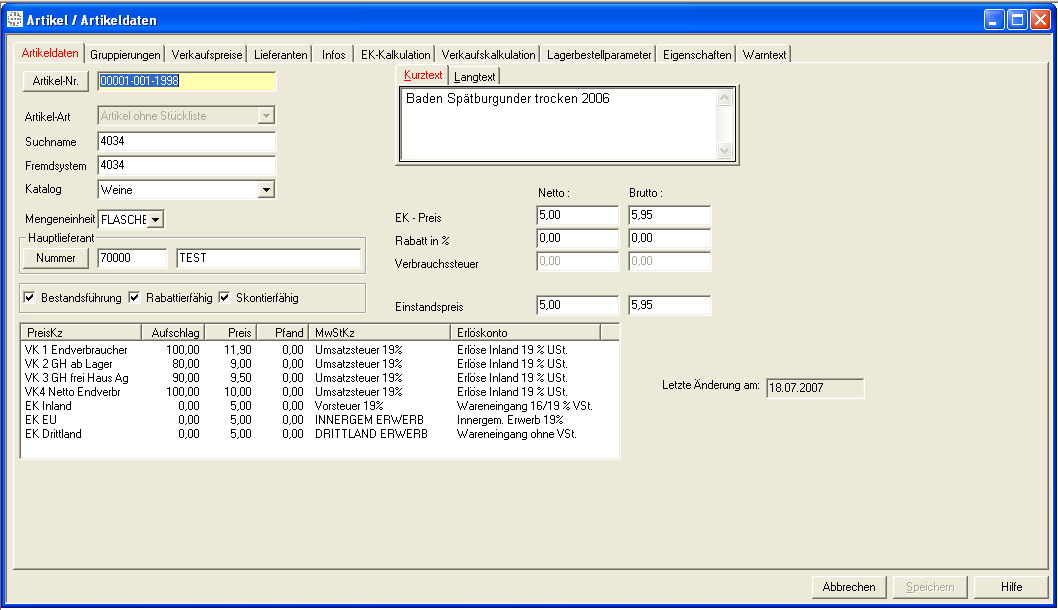Open the EK-Kalkulation tab
The height and width of the screenshot is (610, 1058).
click(x=396, y=55)
